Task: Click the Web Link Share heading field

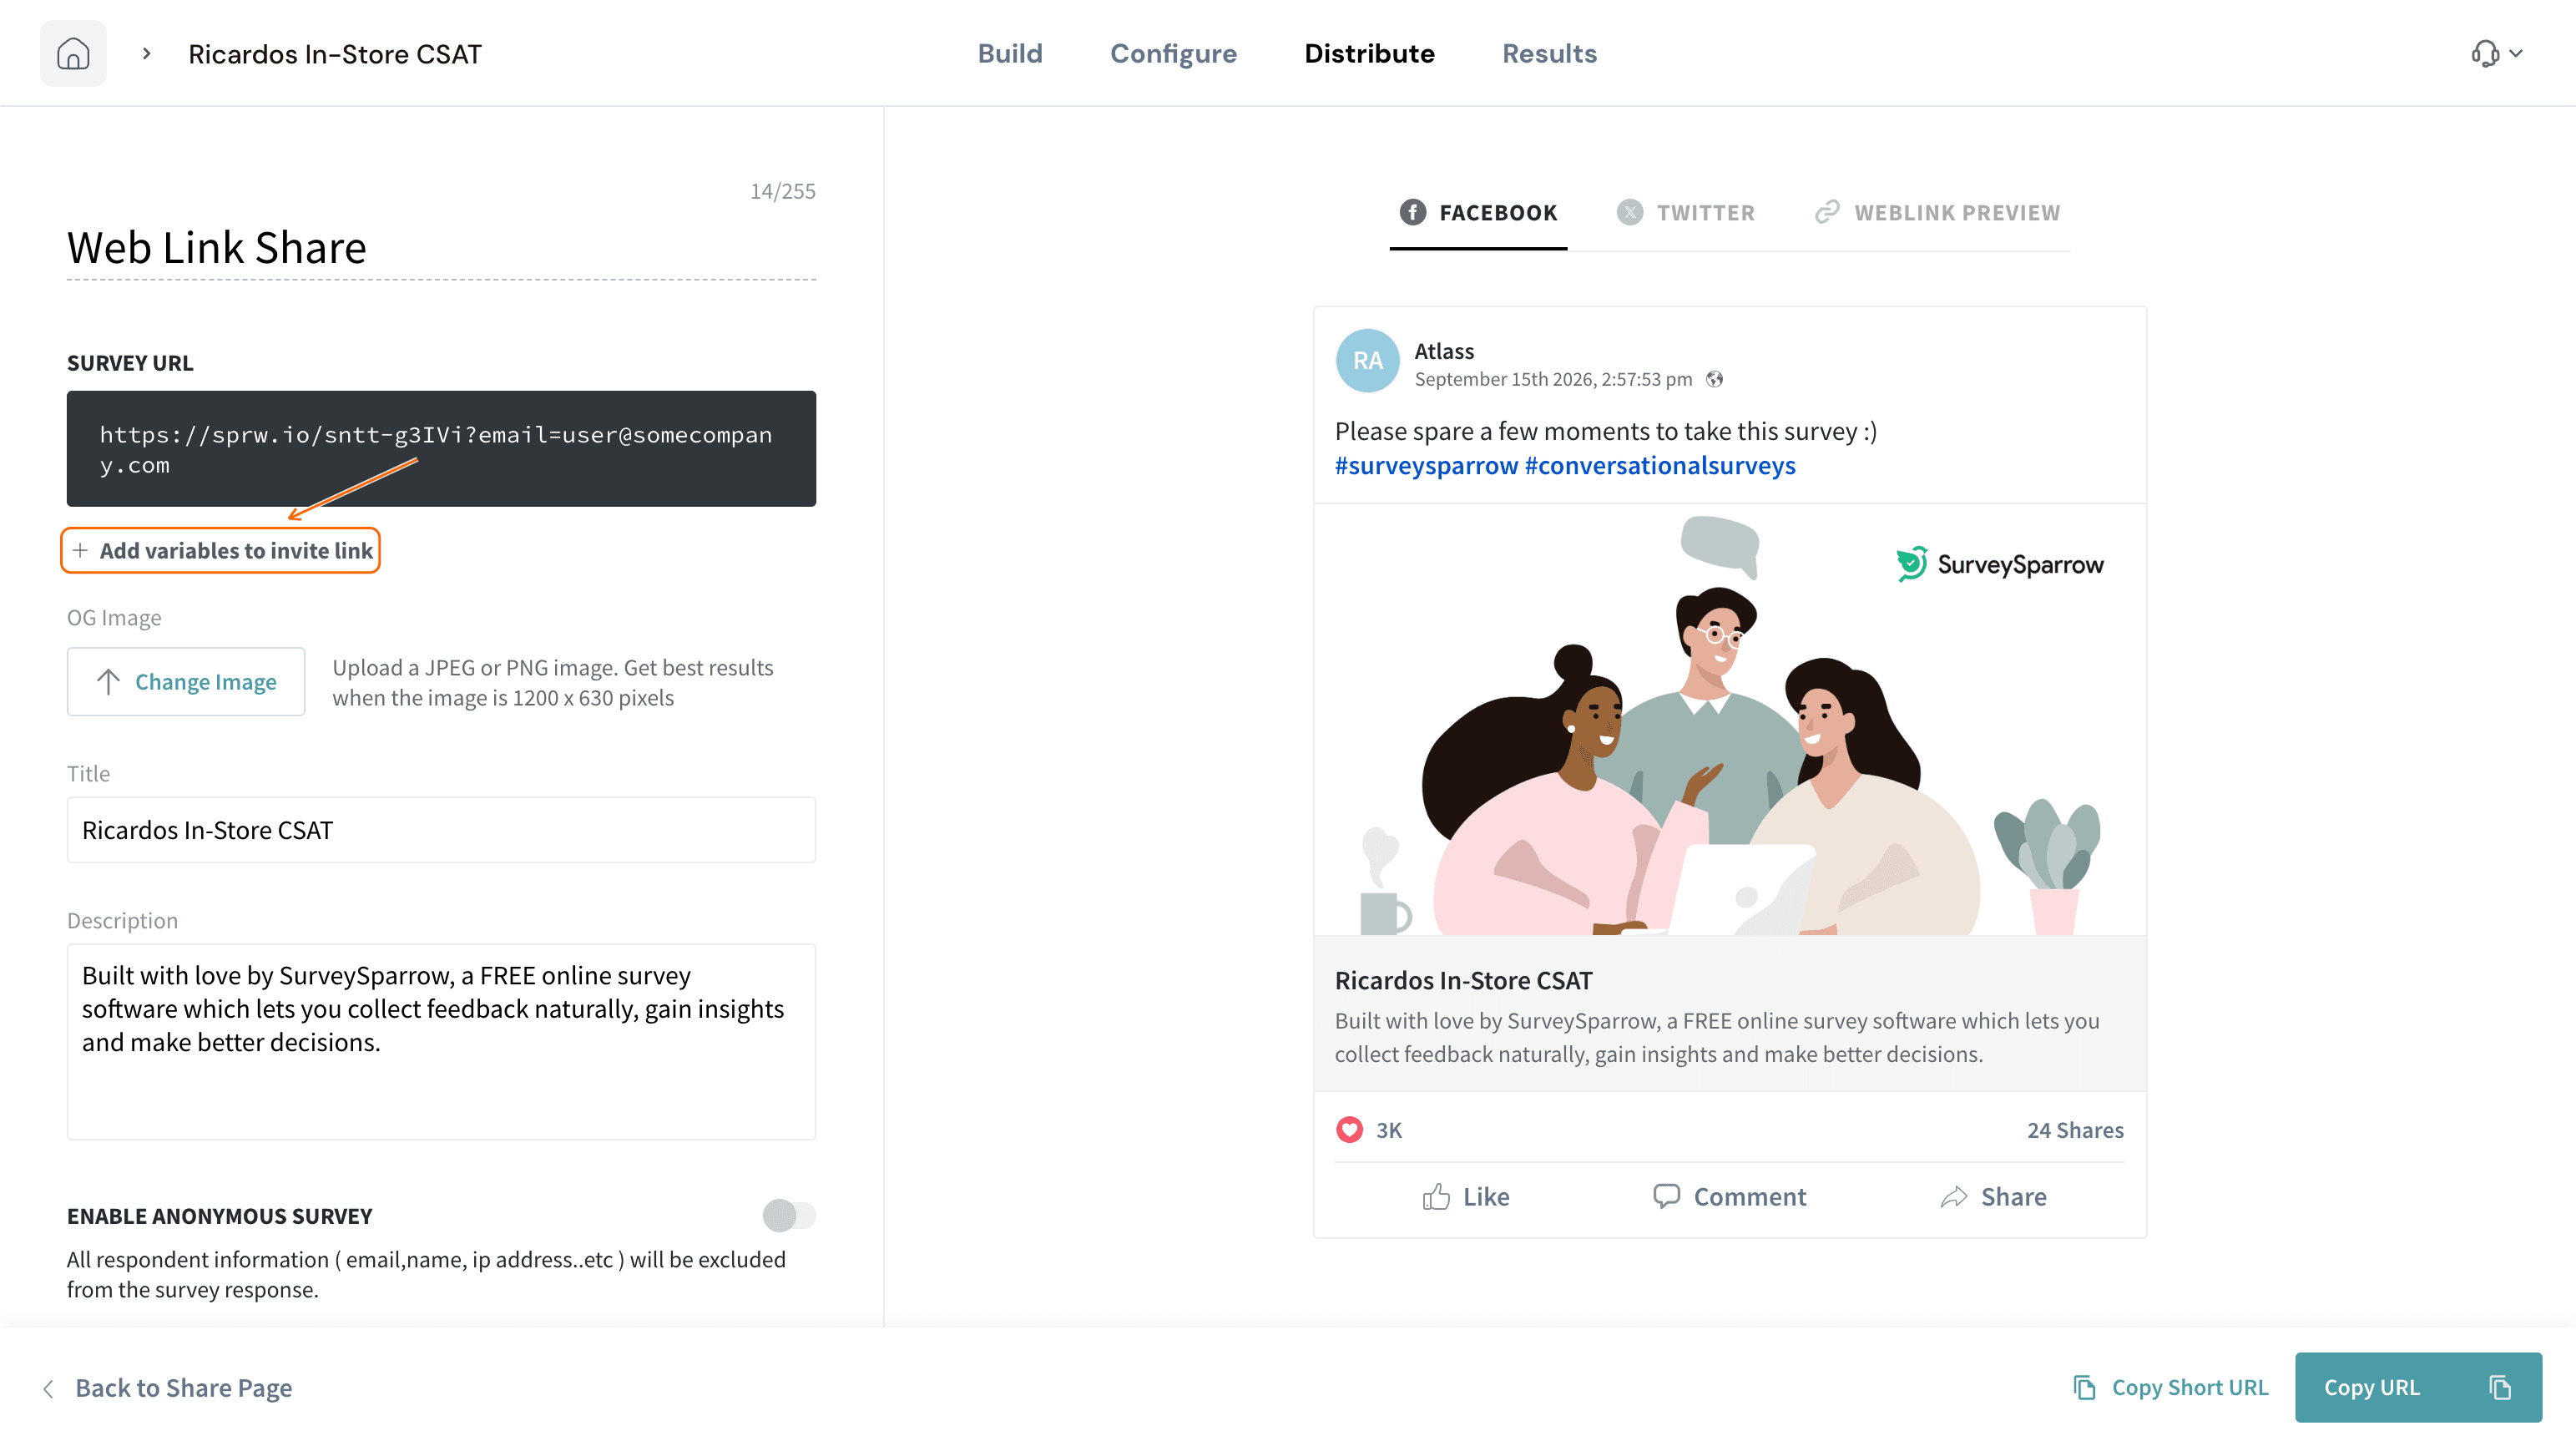Action: [x=441, y=247]
